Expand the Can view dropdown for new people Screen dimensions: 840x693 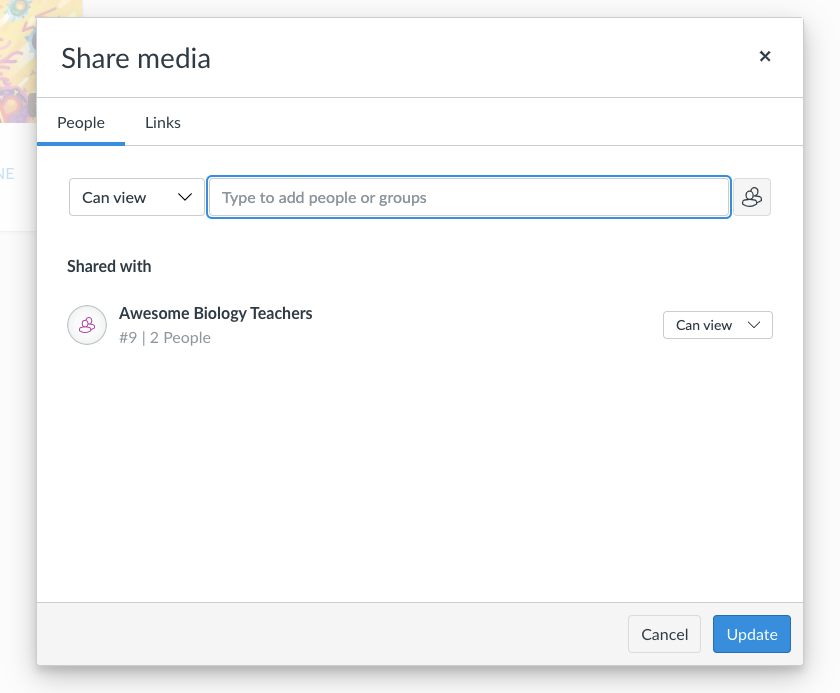coord(135,197)
